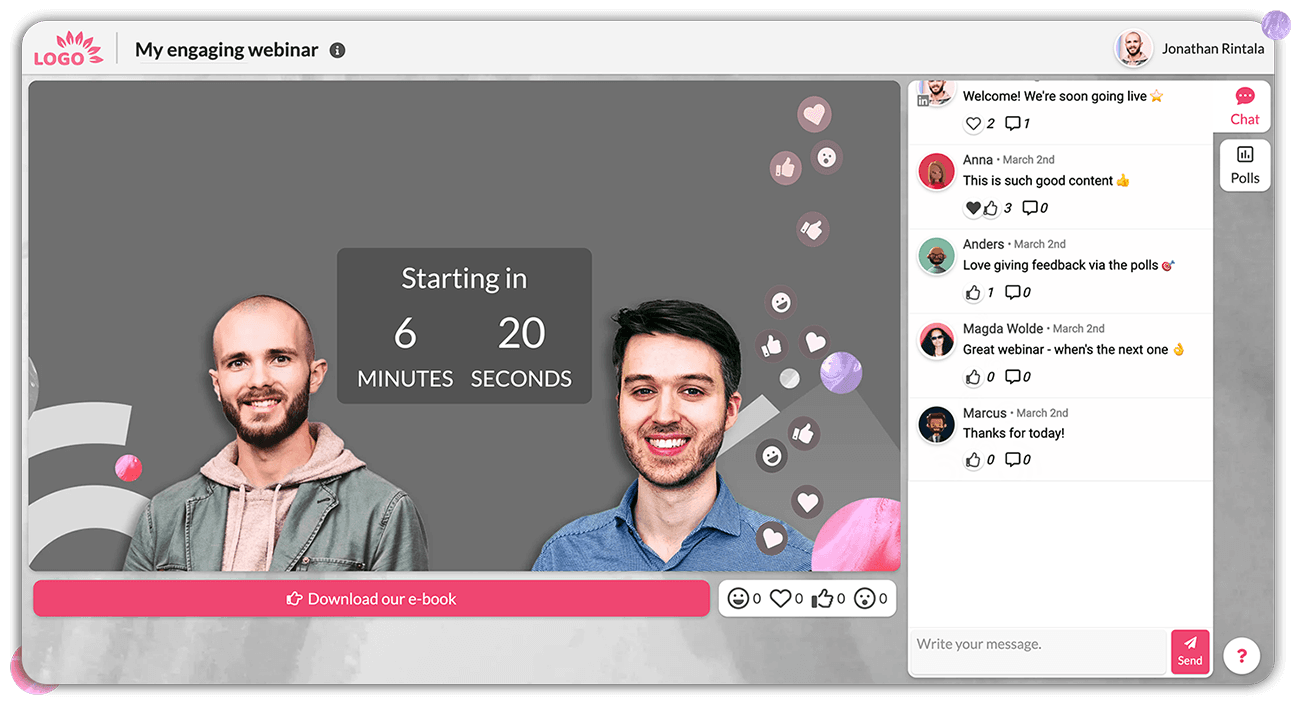Toggle heart on the Welcome message
This screenshot has height=701, width=1300.
point(973,124)
